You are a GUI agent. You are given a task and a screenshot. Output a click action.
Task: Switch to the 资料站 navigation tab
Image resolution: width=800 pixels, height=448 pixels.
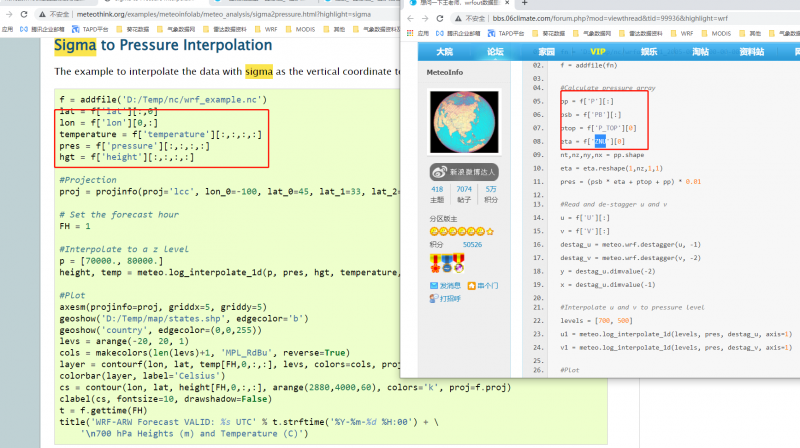751,51
